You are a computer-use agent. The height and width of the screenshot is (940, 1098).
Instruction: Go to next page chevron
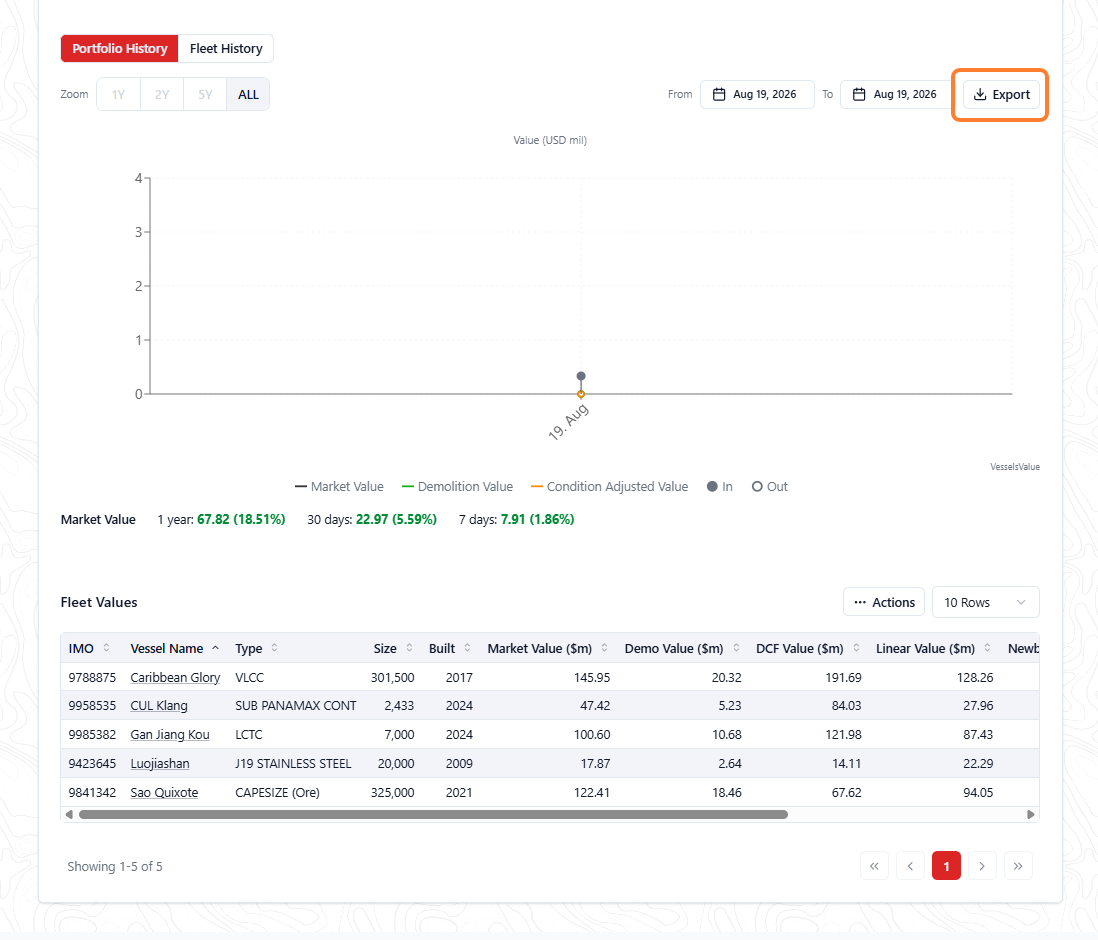[x=982, y=866]
